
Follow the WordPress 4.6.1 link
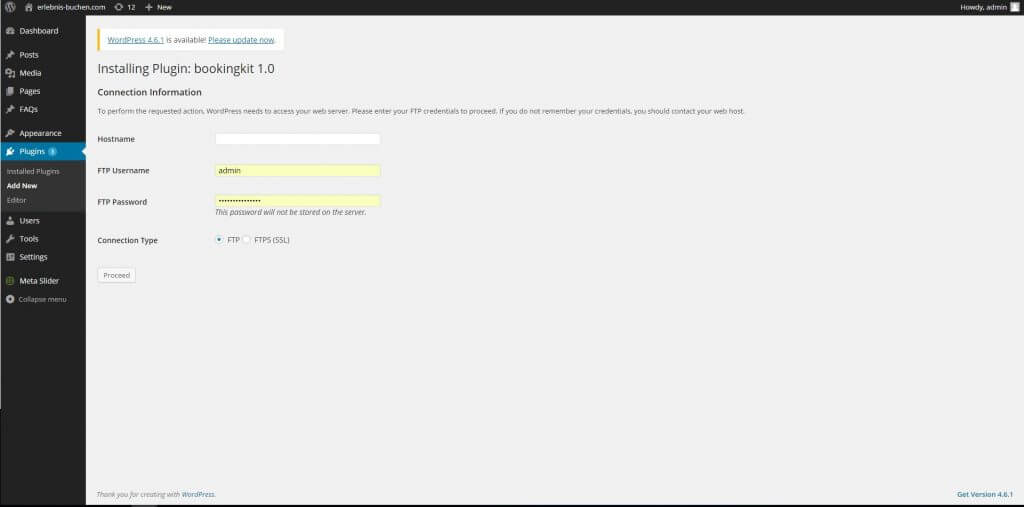pos(136,40)
